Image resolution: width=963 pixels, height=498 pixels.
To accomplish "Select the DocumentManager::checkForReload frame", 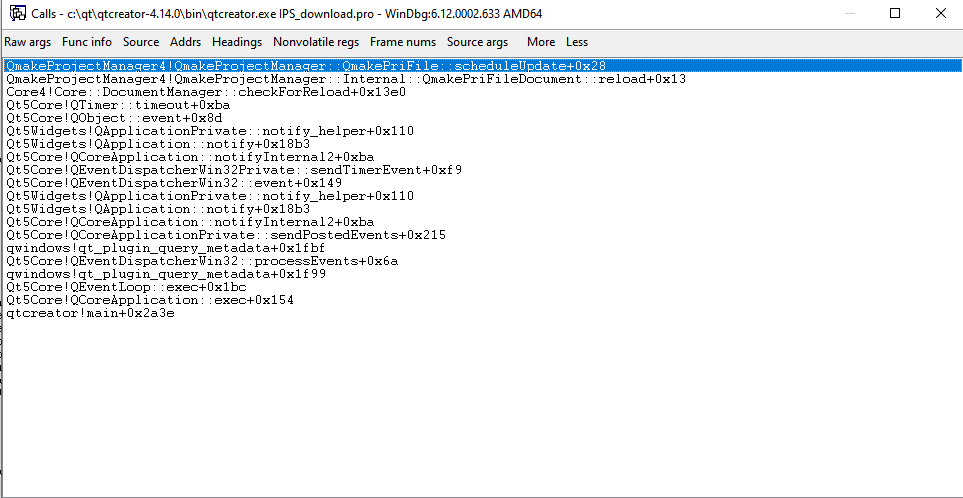I will (205, 92).
